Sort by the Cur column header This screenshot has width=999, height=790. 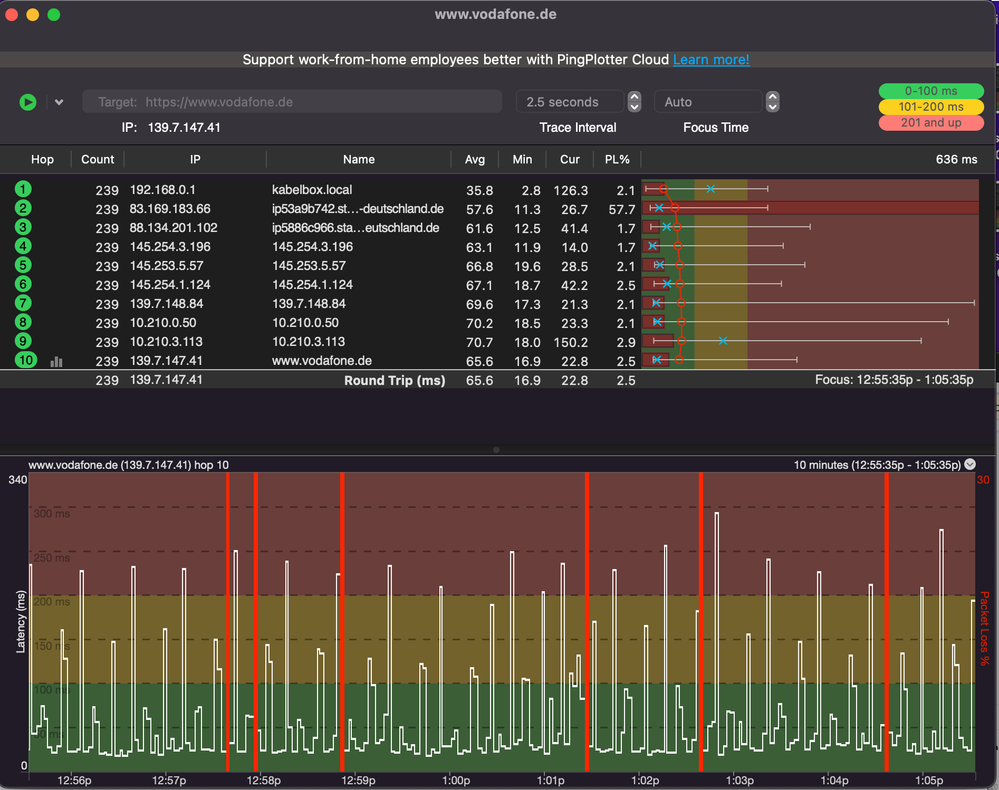[570, 160]
